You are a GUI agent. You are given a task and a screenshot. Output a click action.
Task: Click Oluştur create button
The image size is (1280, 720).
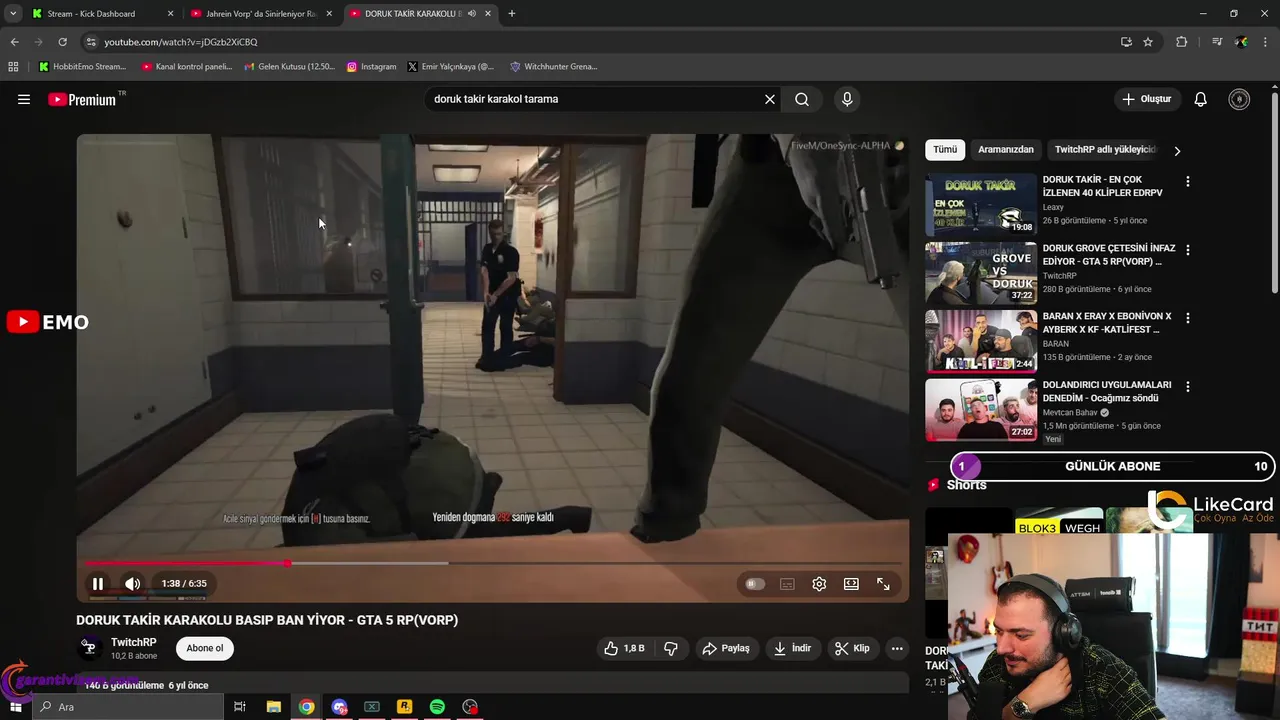1146,99
